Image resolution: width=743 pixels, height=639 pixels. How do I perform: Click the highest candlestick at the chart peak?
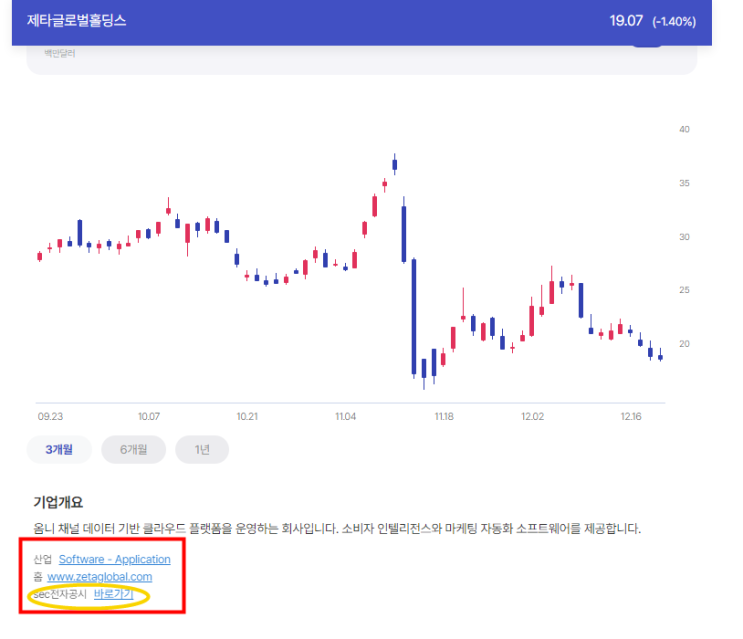(x=395, y=164)
